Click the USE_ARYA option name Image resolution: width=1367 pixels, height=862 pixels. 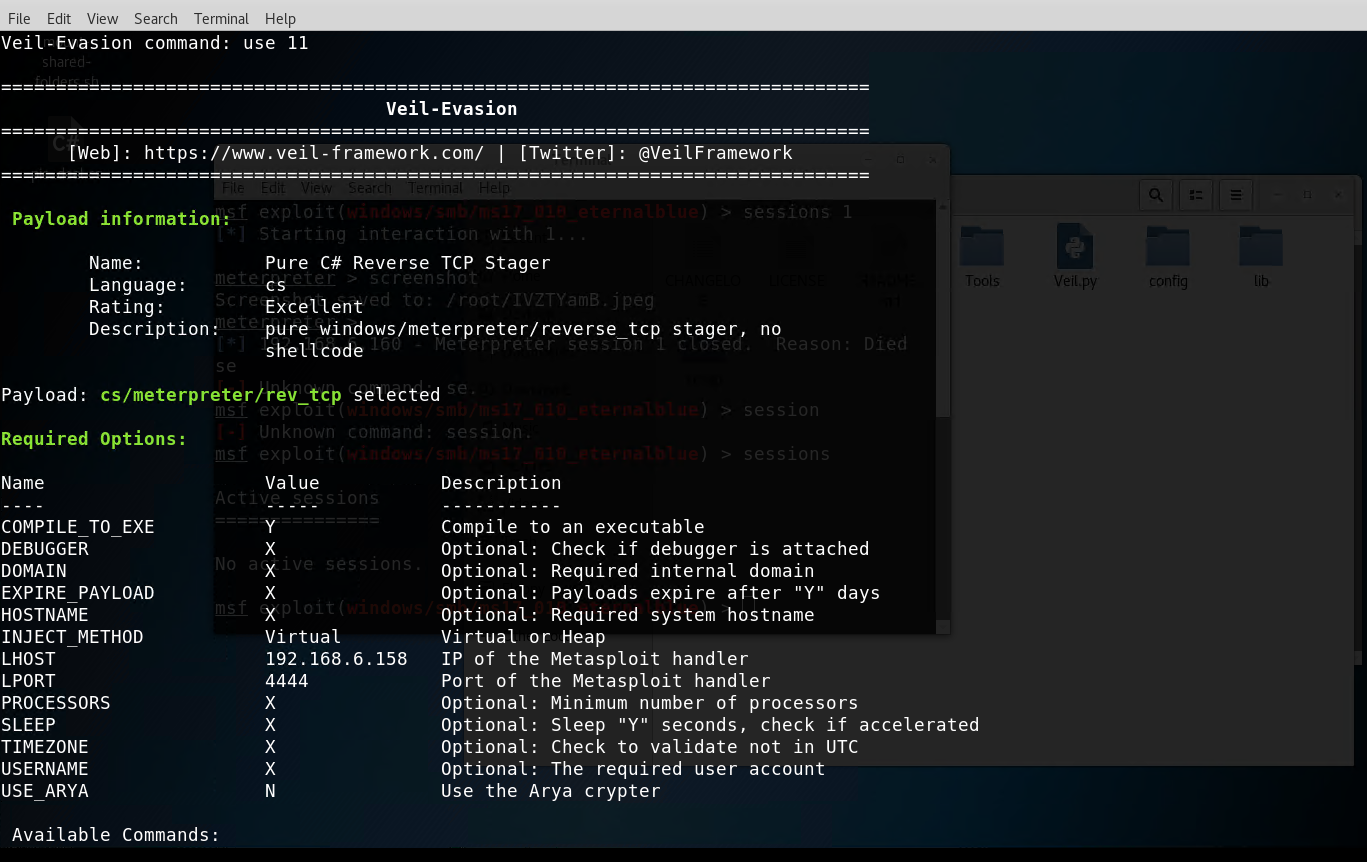[x=44, y=791]
